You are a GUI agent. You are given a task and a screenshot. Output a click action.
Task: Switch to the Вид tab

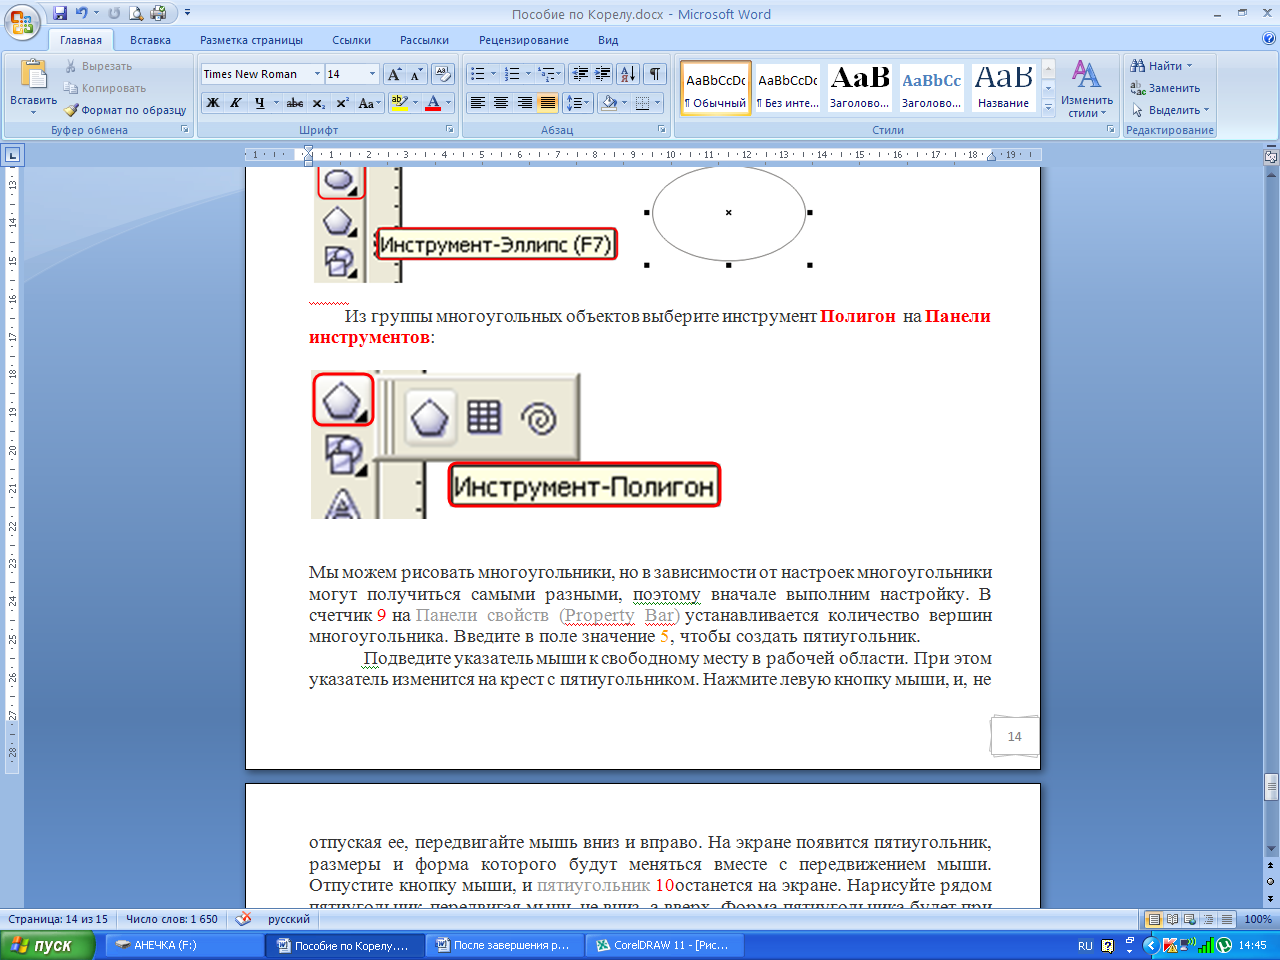[608, 40]
